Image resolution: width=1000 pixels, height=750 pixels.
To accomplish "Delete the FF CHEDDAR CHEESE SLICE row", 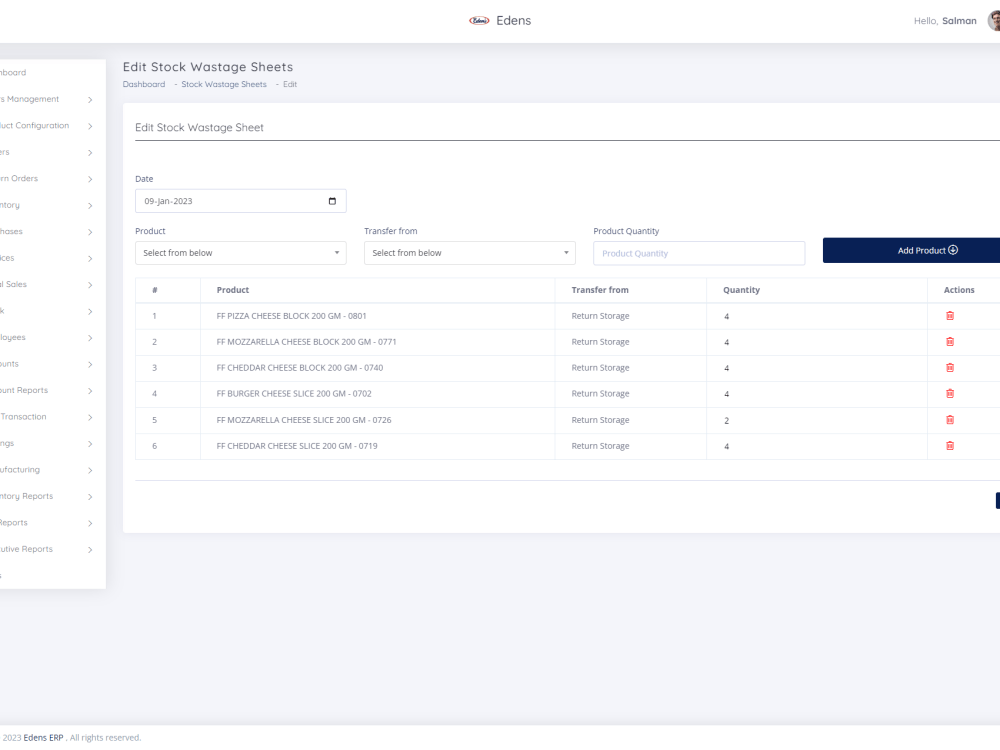I will pyautogui.click(x=950, y=446).
